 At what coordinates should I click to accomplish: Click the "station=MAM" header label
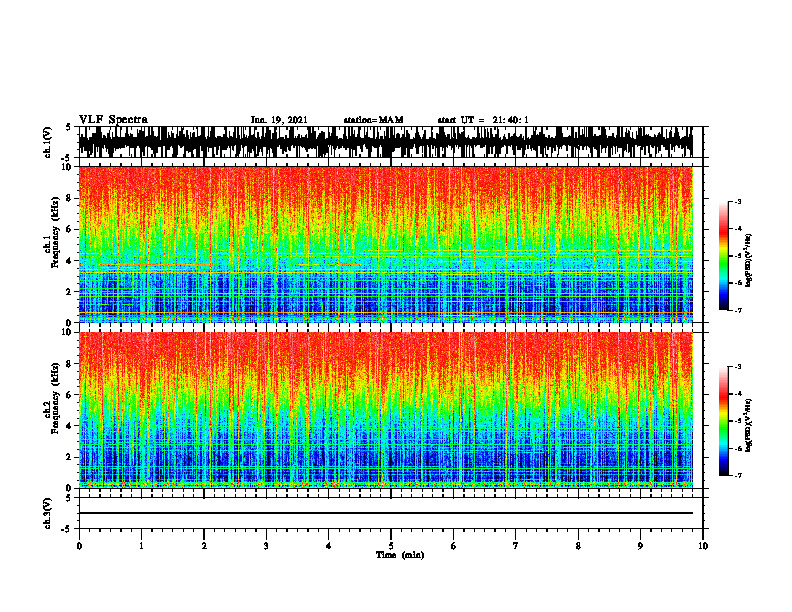coord(373,120)
